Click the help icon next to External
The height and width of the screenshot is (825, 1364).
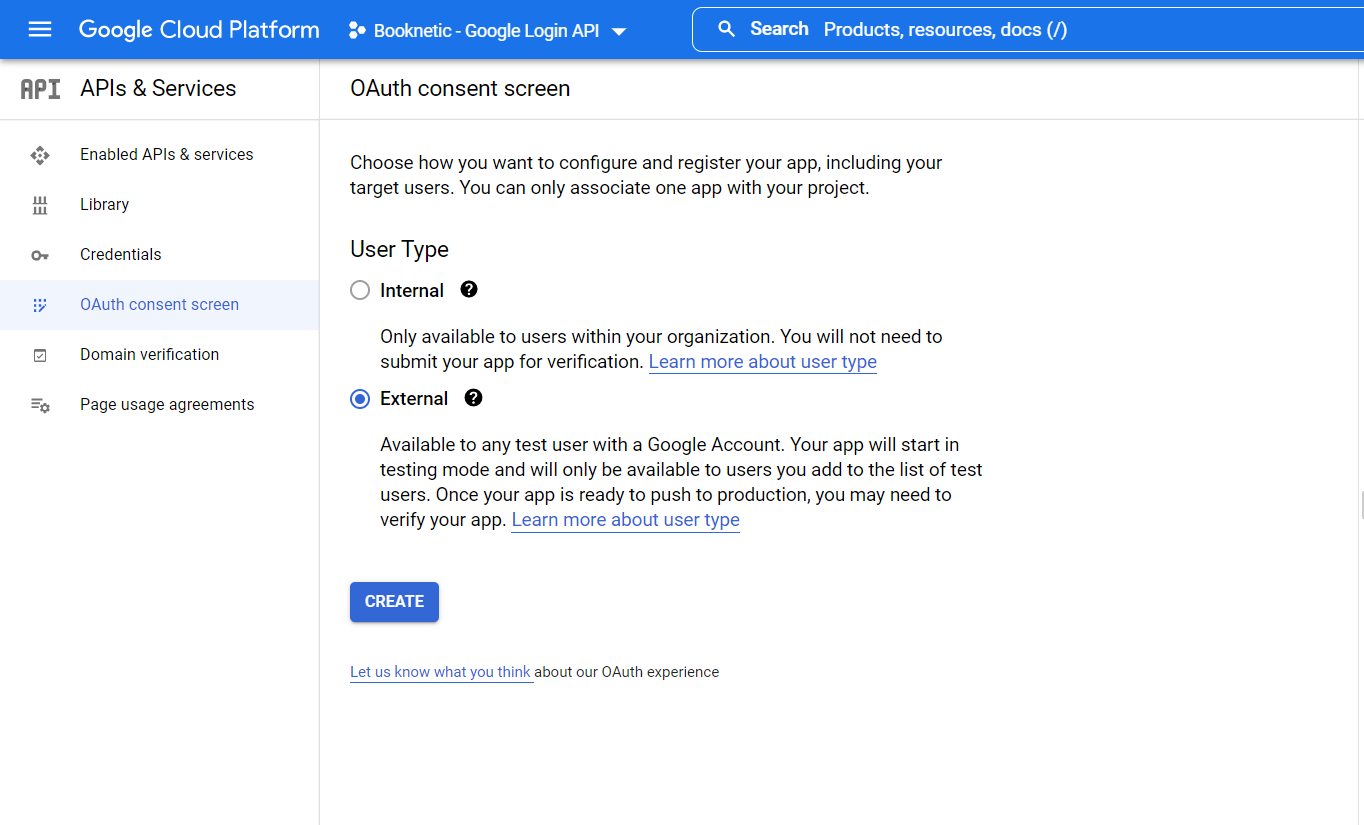472,397
